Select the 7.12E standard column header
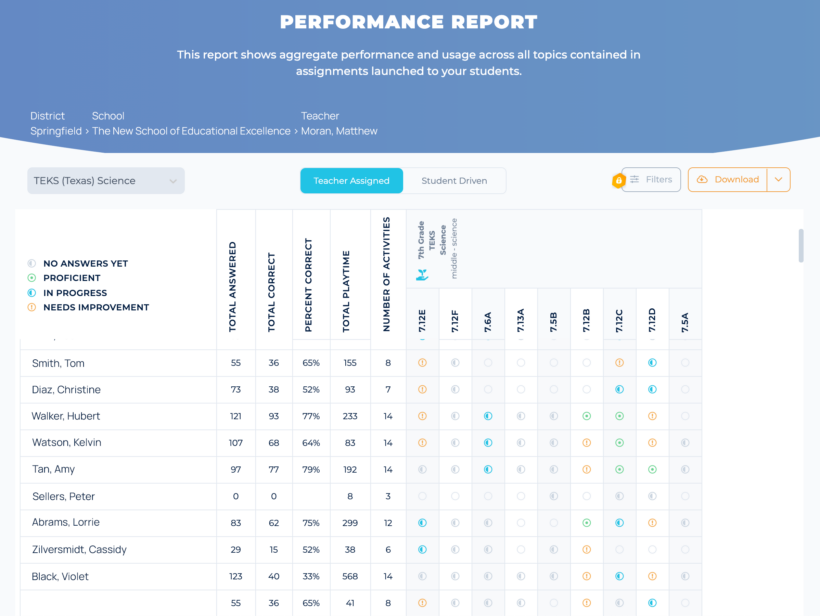 point(422,320)
